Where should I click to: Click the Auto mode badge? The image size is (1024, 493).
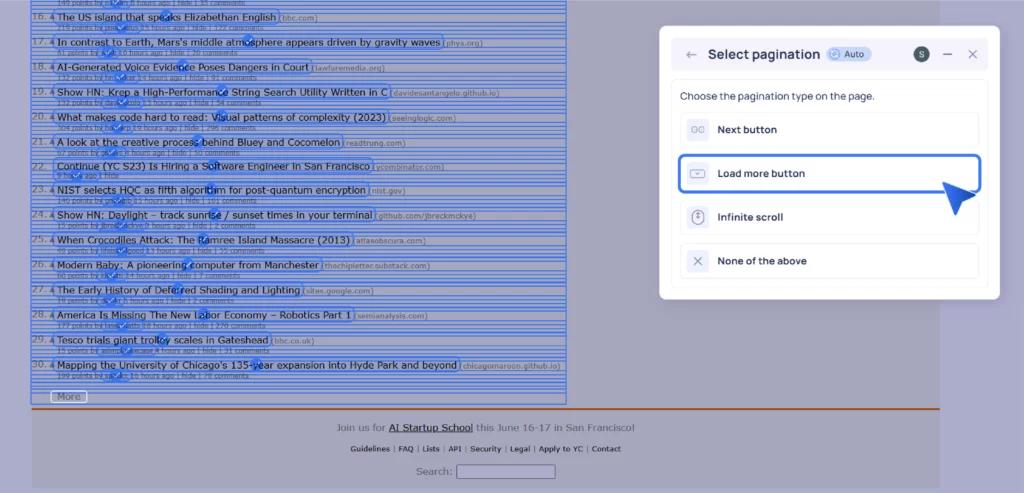click(x=848, y=54)
